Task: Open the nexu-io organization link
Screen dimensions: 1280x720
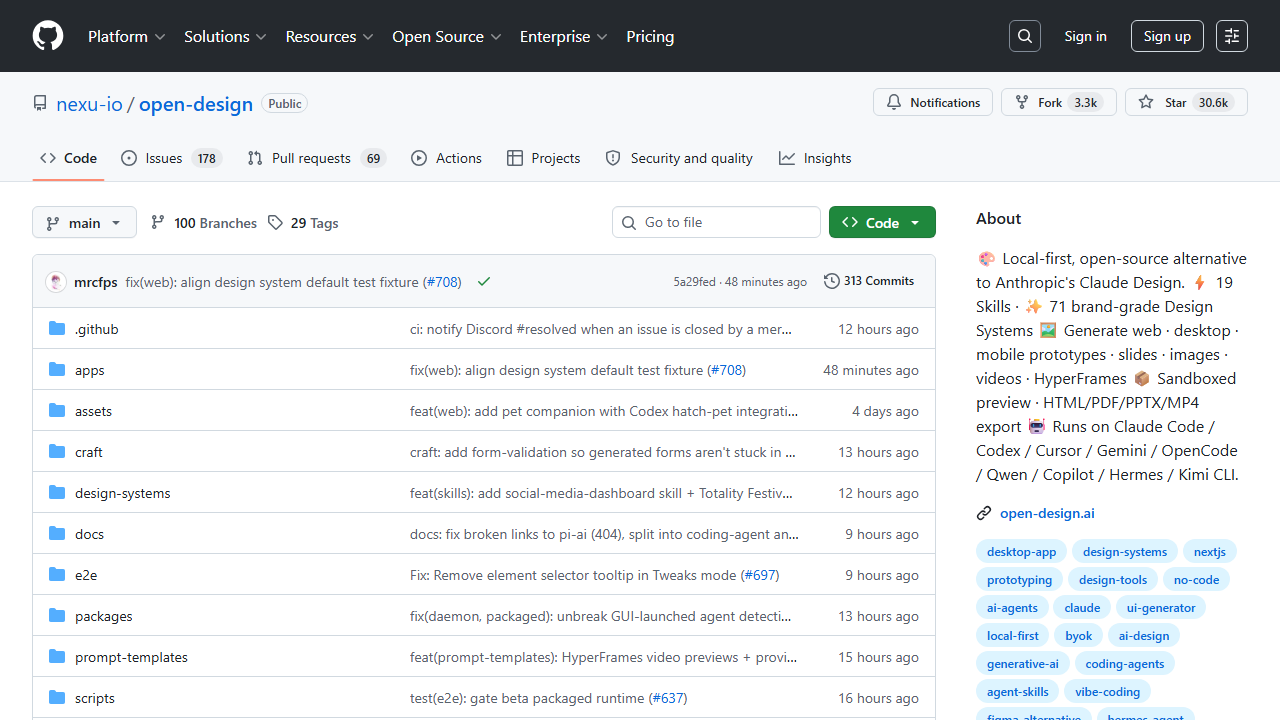Action: click(x=89, y=104)
